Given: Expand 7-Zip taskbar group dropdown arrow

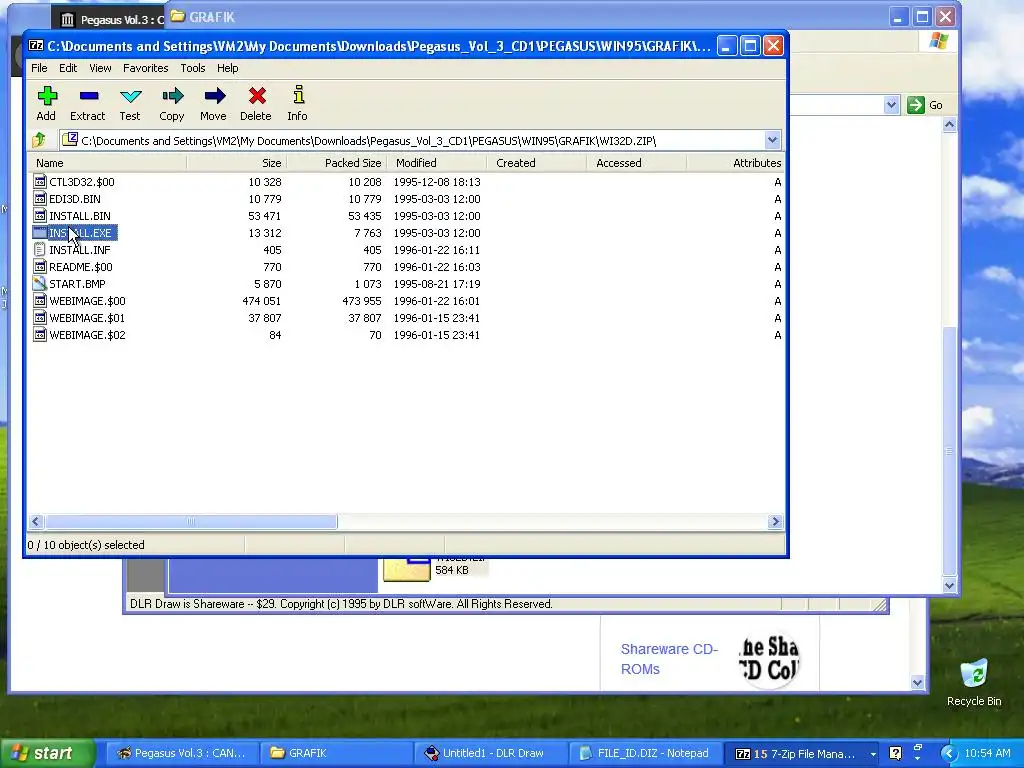Looking at the screenshot, I should (873, 754).
